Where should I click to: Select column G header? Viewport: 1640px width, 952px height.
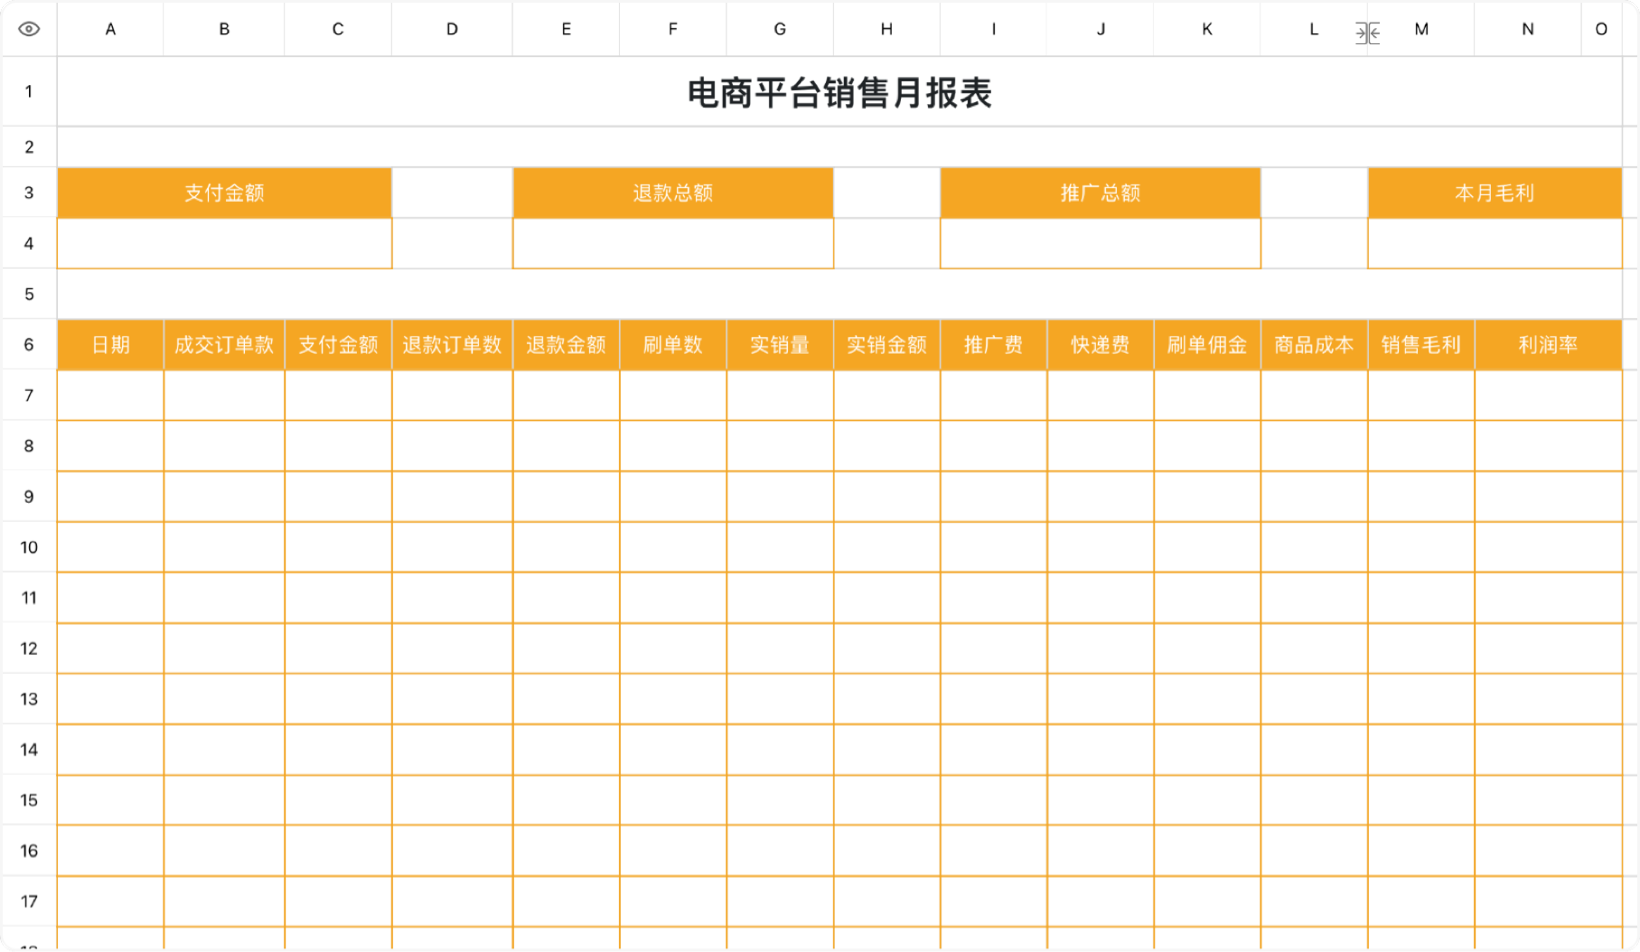(x=780, y=29)
